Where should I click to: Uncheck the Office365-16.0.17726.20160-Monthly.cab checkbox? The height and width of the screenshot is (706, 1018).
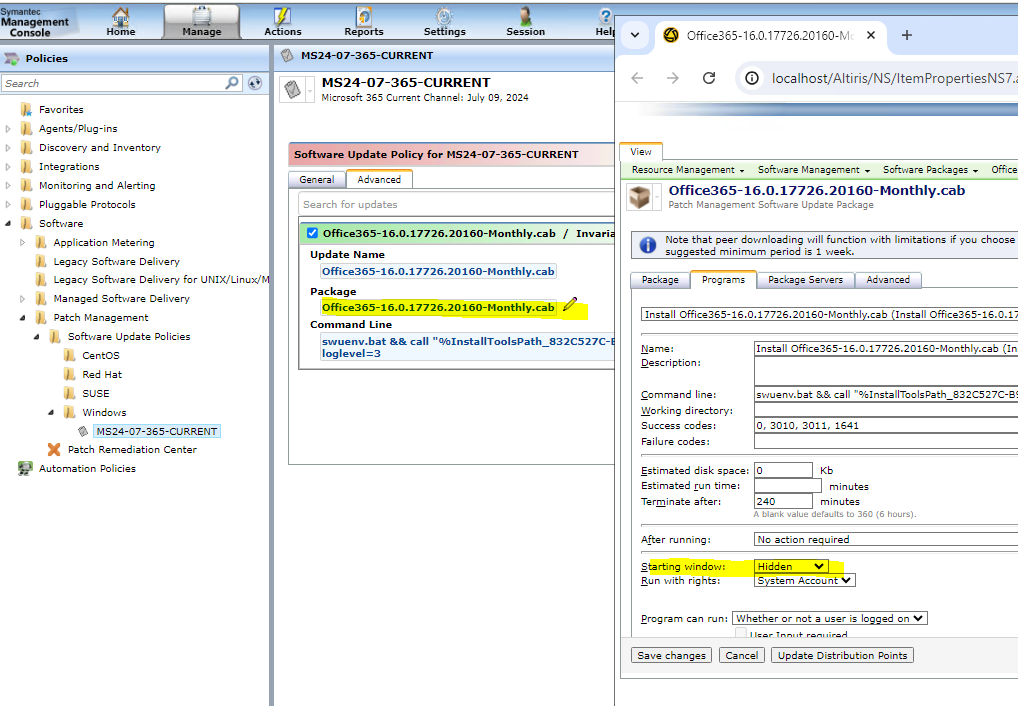(x=312, y=233)
